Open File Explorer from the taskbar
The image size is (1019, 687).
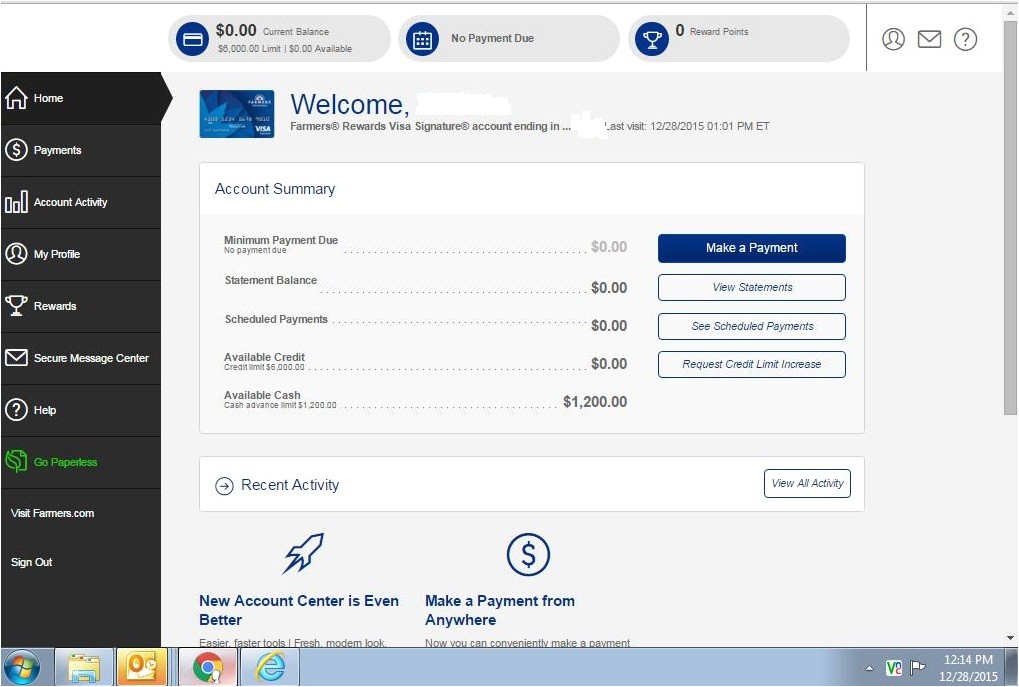[84, 668]
